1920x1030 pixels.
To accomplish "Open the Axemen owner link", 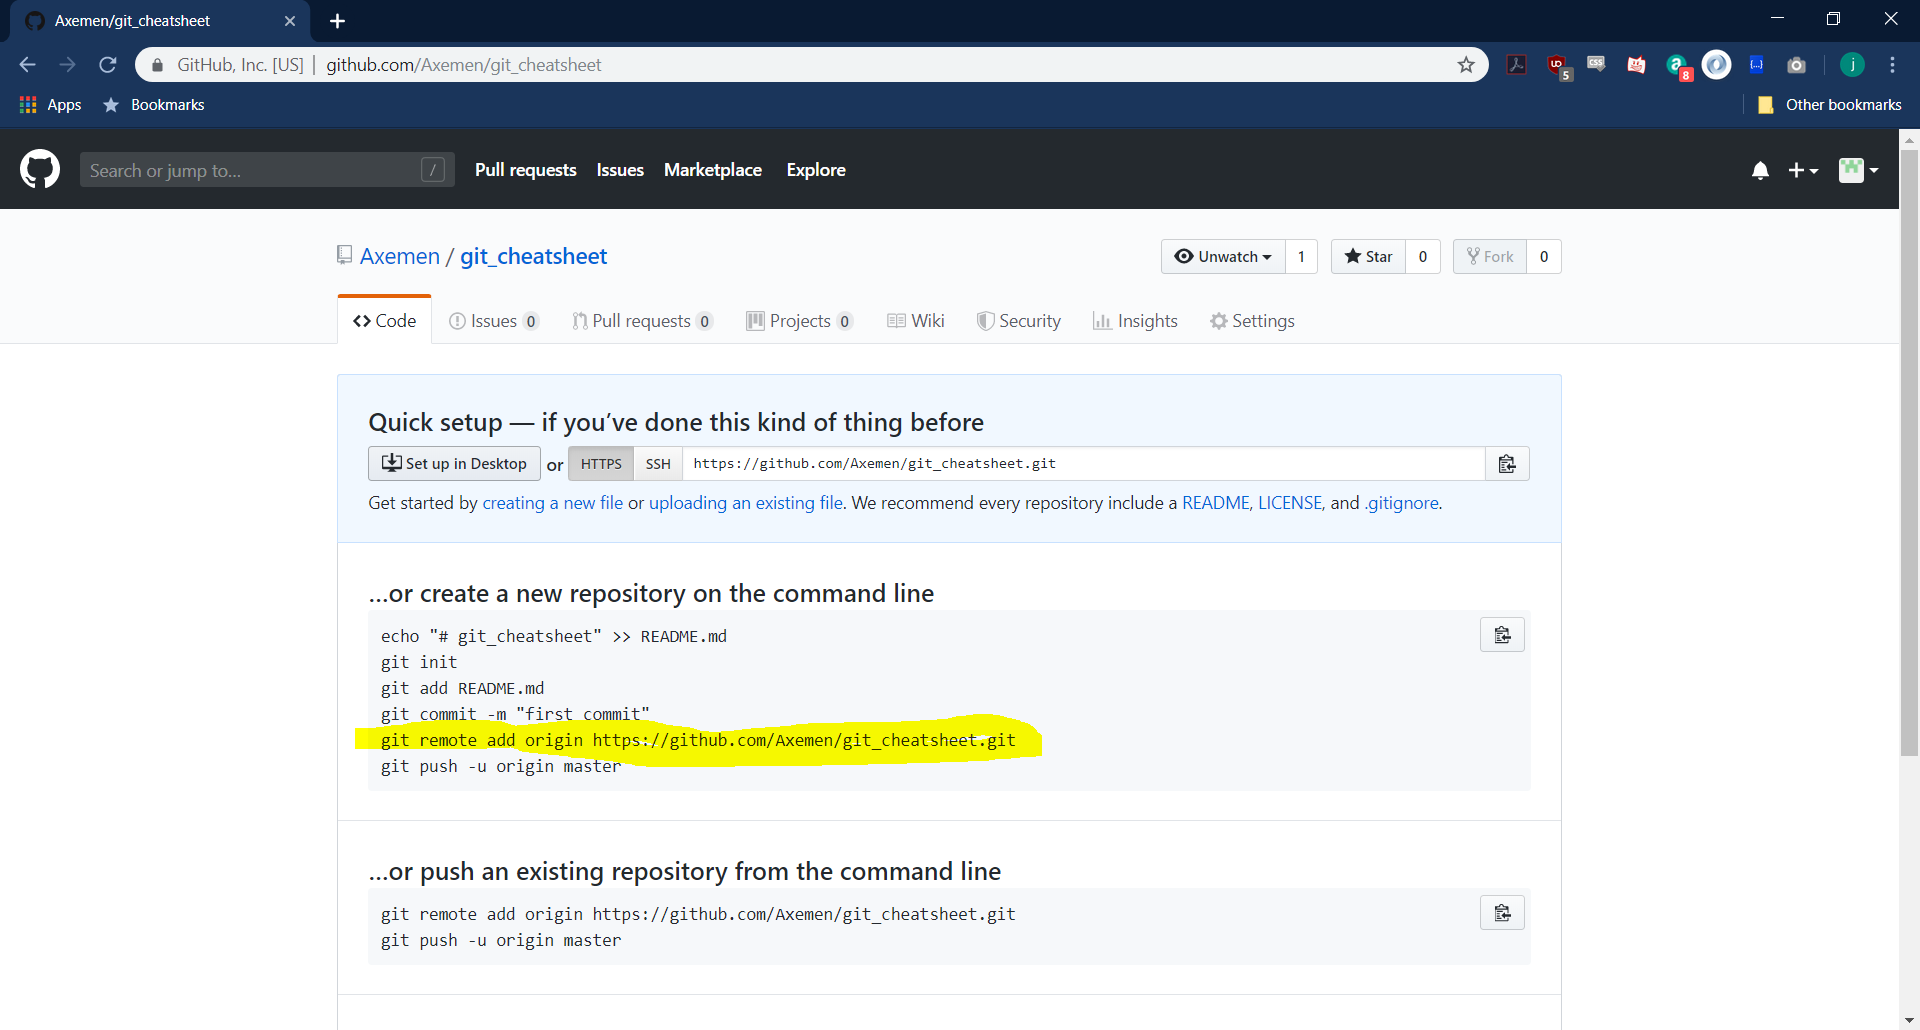I will point(400,257).
